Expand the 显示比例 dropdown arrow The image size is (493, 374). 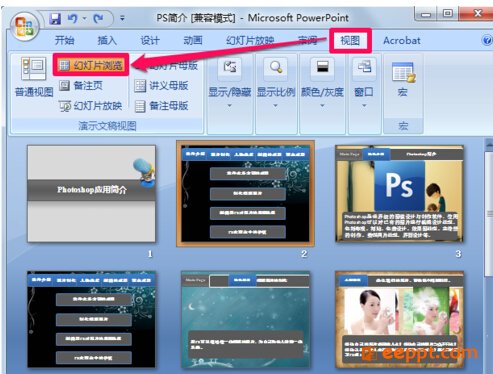point(276,106)
